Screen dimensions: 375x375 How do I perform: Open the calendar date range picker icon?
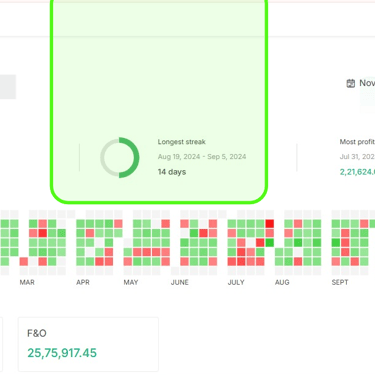click(x=351, y=83)
